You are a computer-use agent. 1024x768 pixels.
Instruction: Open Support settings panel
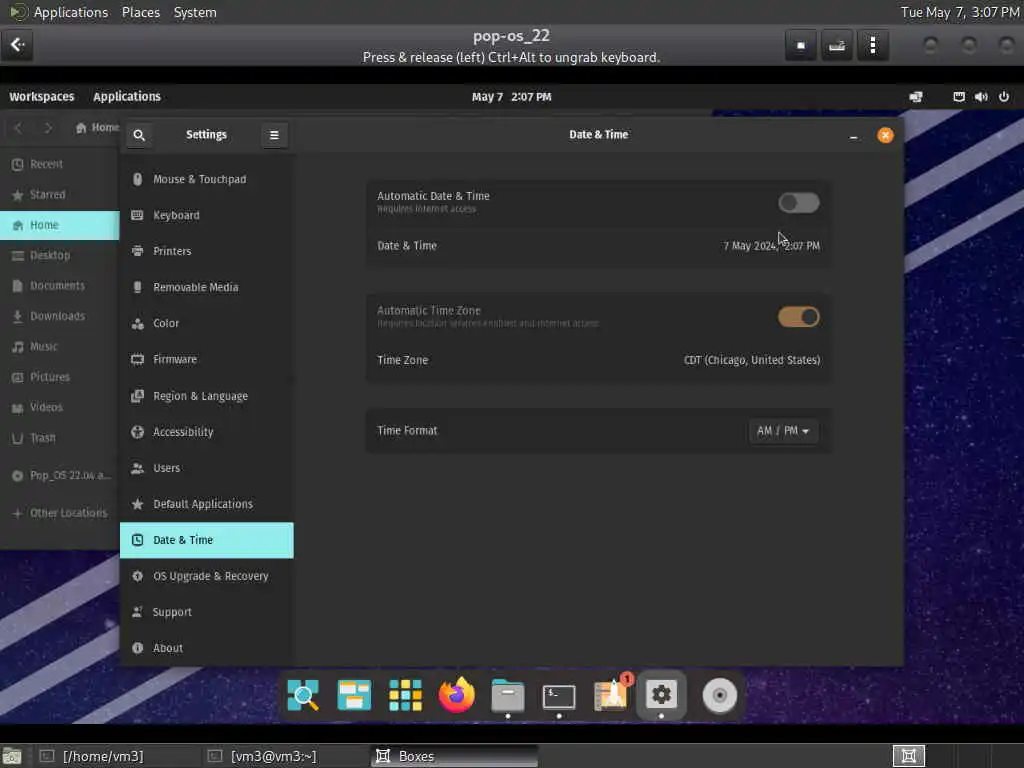click(x=207, y=612)
